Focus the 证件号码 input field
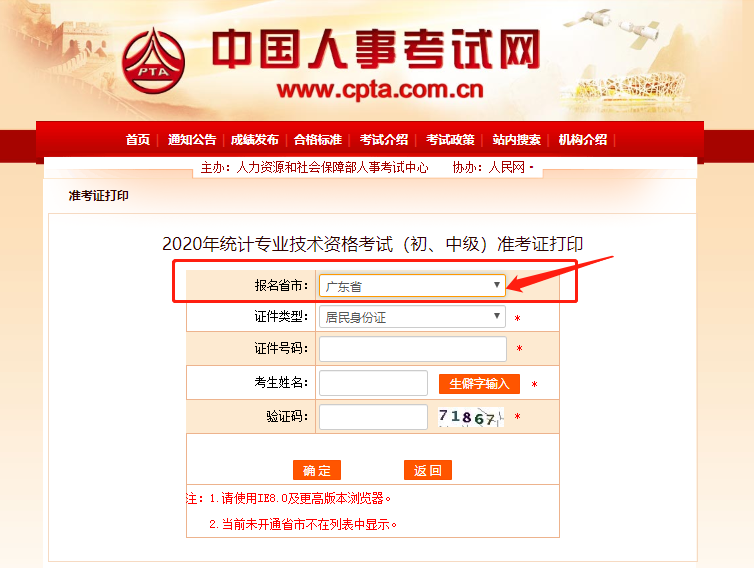Screen dimensions: 754x568 (x=413, y=349)
